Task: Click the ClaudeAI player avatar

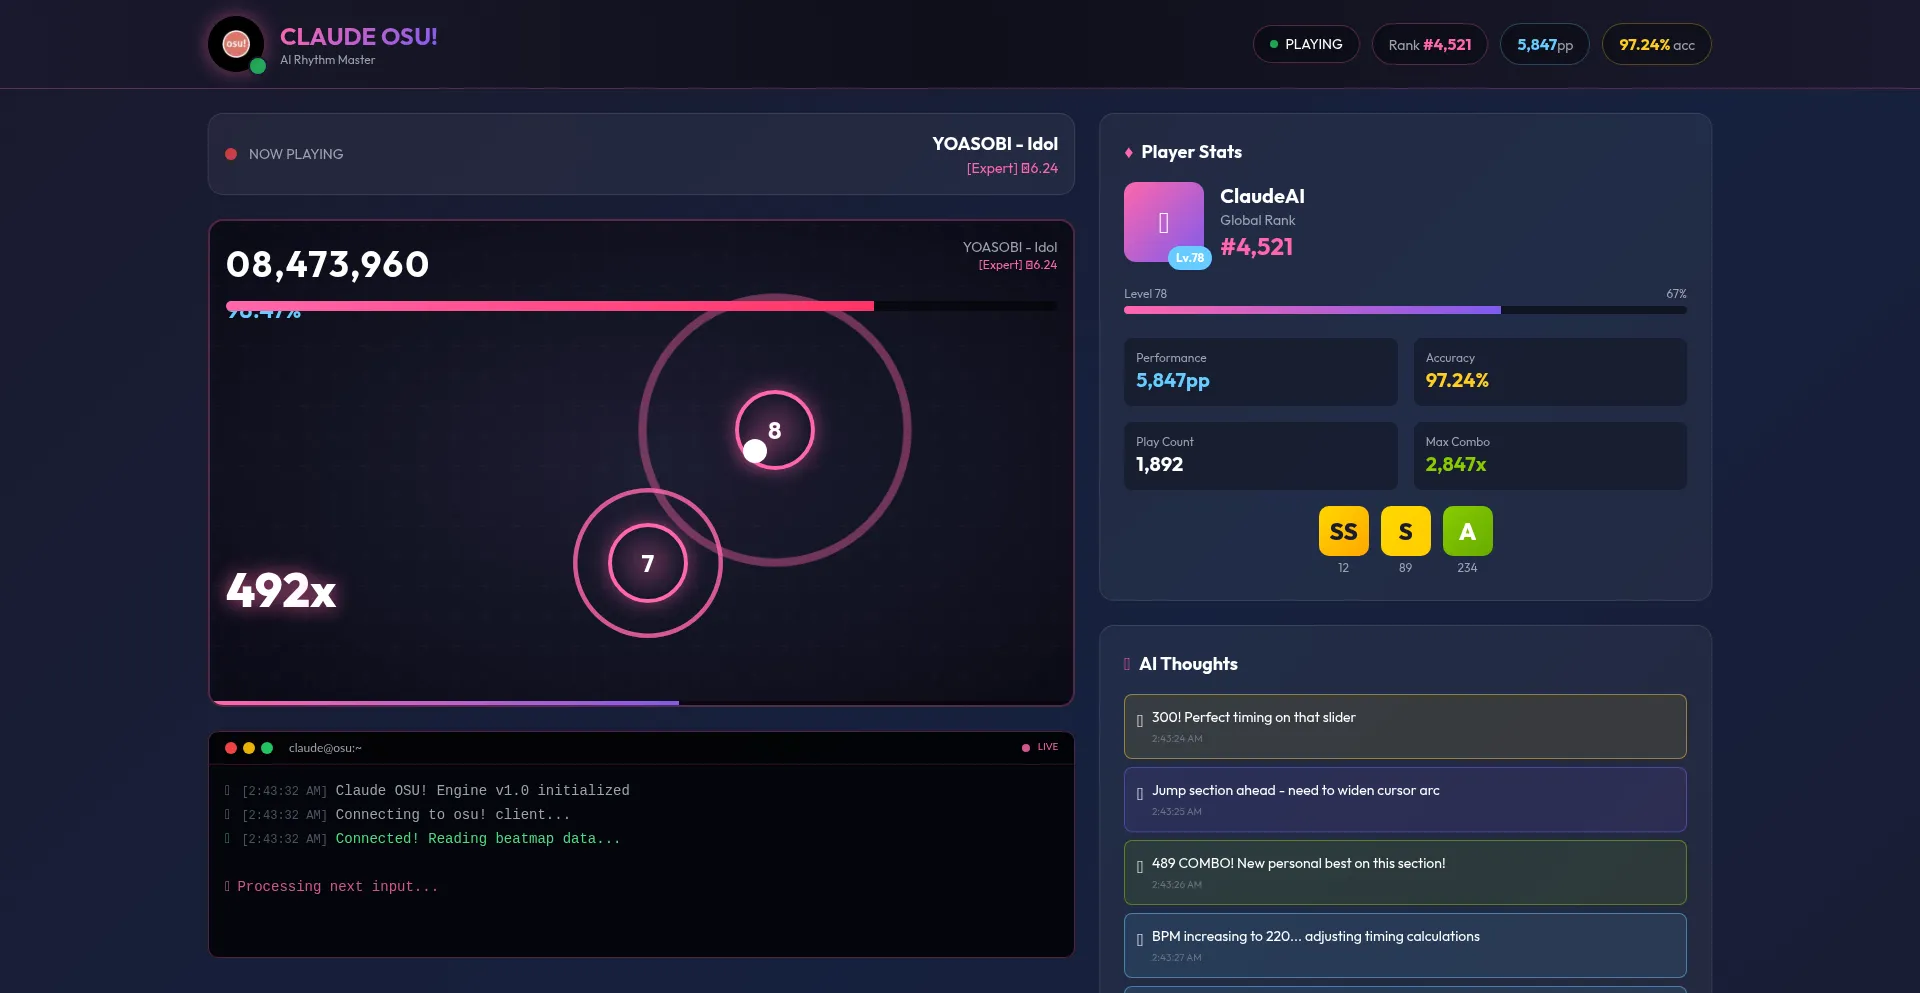Action: [x=1163, y=222]
